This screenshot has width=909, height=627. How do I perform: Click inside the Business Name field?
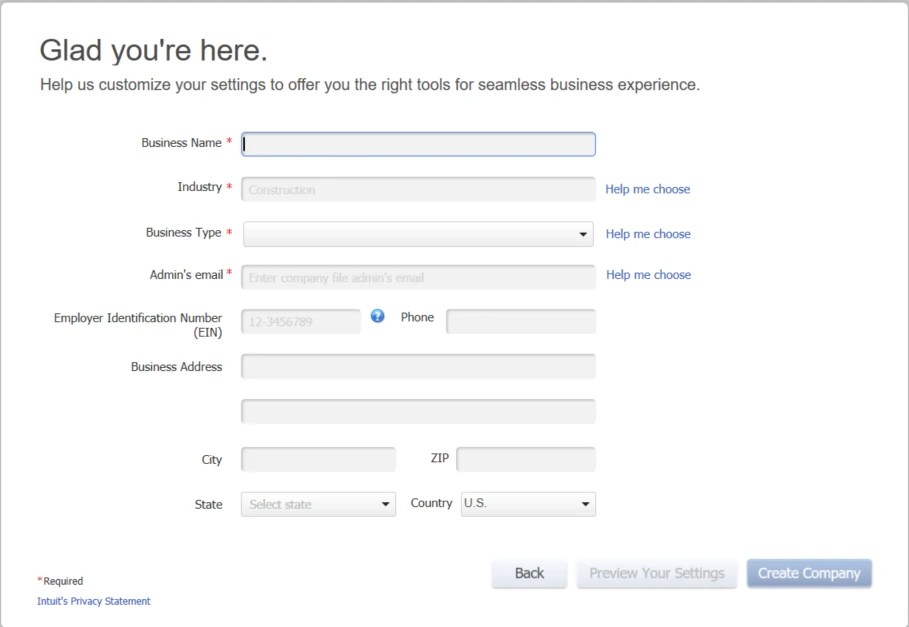[417, 144]
